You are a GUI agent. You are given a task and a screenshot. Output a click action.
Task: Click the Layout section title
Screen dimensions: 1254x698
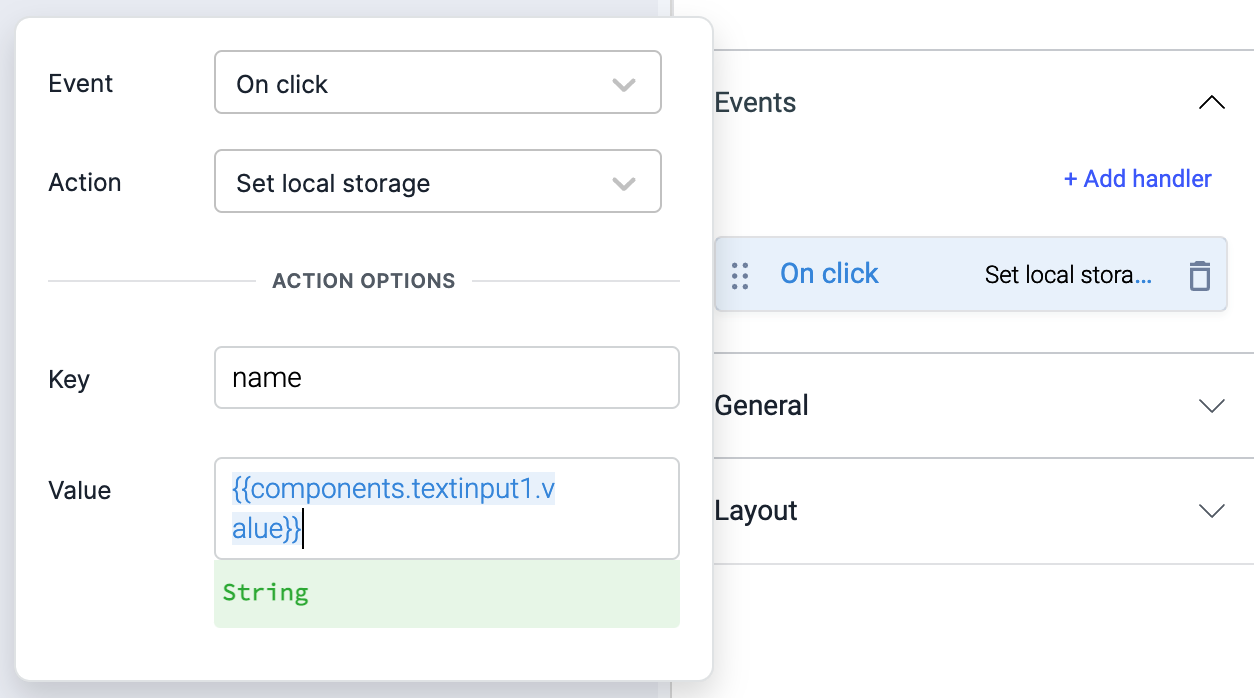tap(755, 510)
